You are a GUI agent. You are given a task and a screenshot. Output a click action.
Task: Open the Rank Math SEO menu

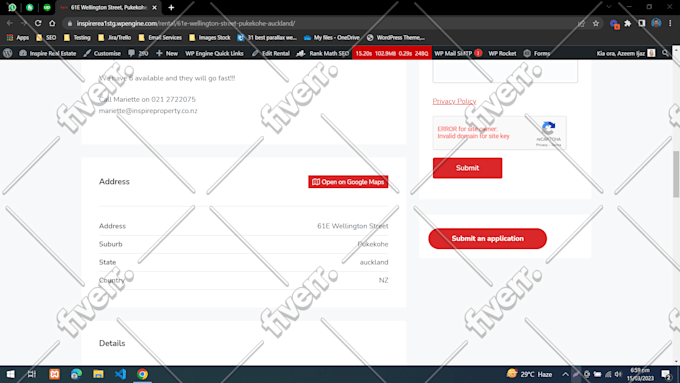323,53
